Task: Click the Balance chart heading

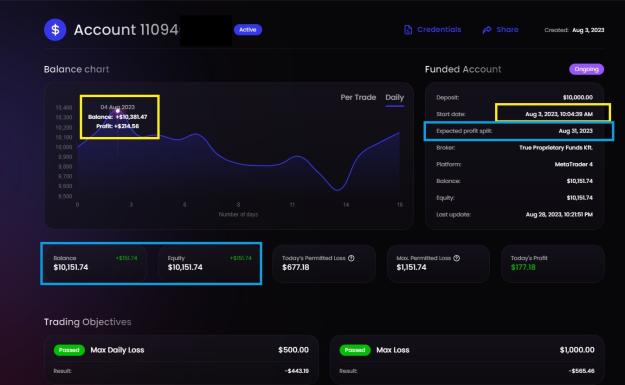Action: (x=76, y=69)
